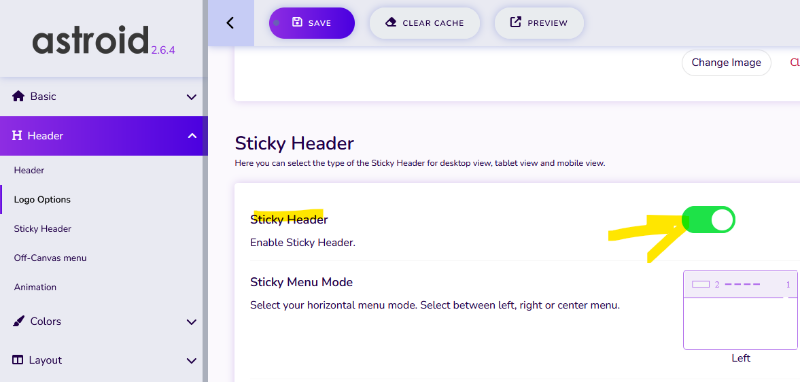
Task: Click the Basic menu label
Action: 43,96
